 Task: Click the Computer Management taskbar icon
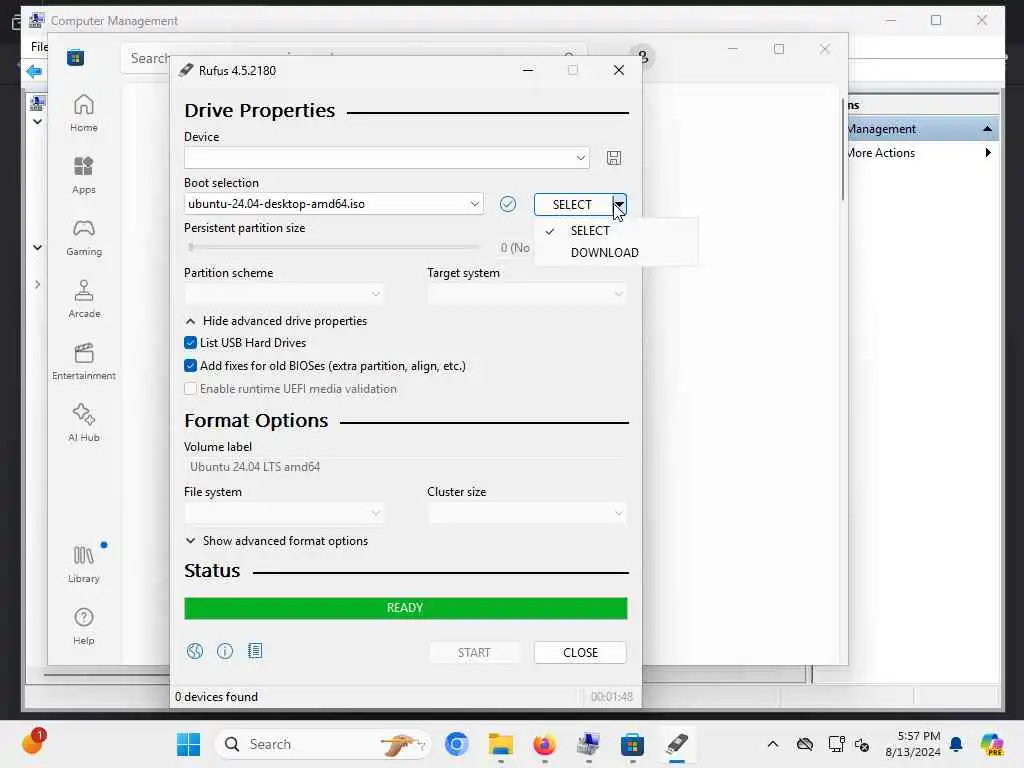pos(588,744)
